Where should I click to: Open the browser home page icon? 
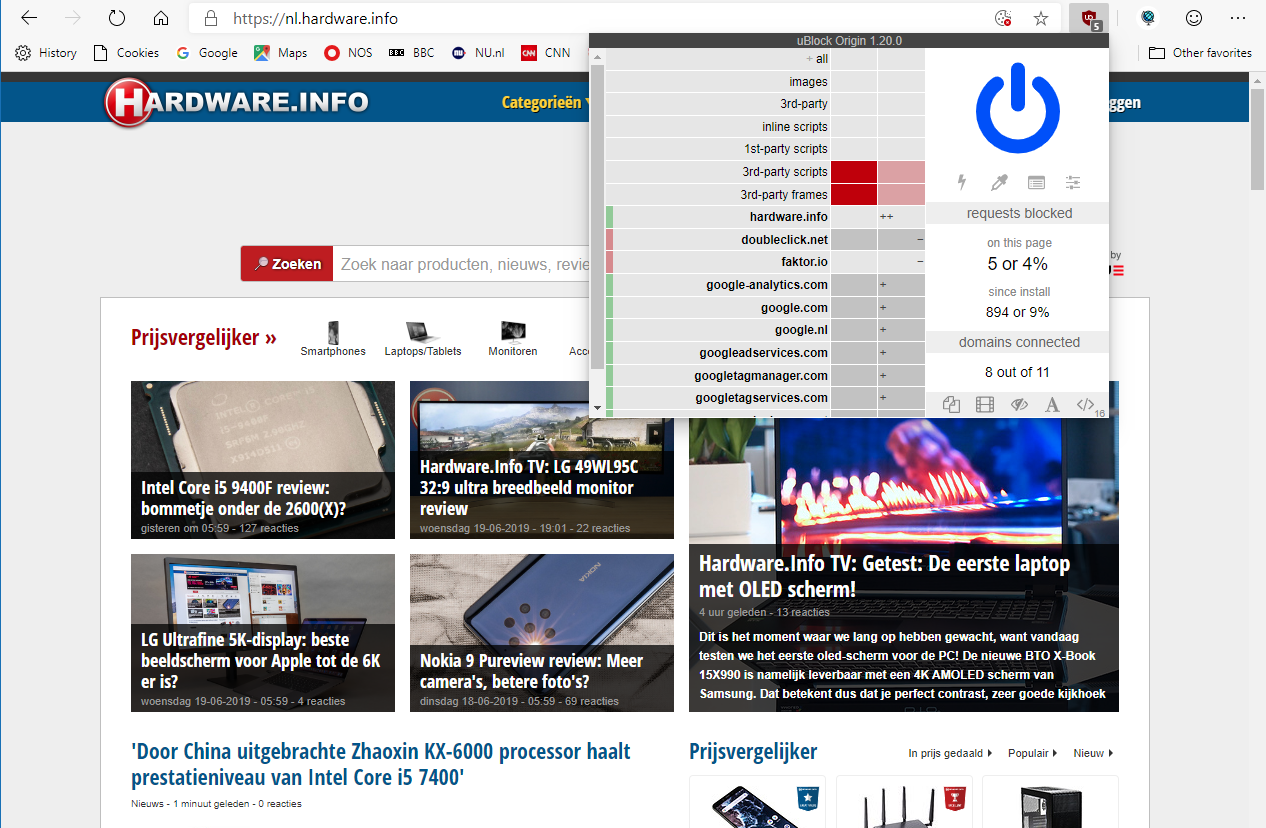point(161,18)
